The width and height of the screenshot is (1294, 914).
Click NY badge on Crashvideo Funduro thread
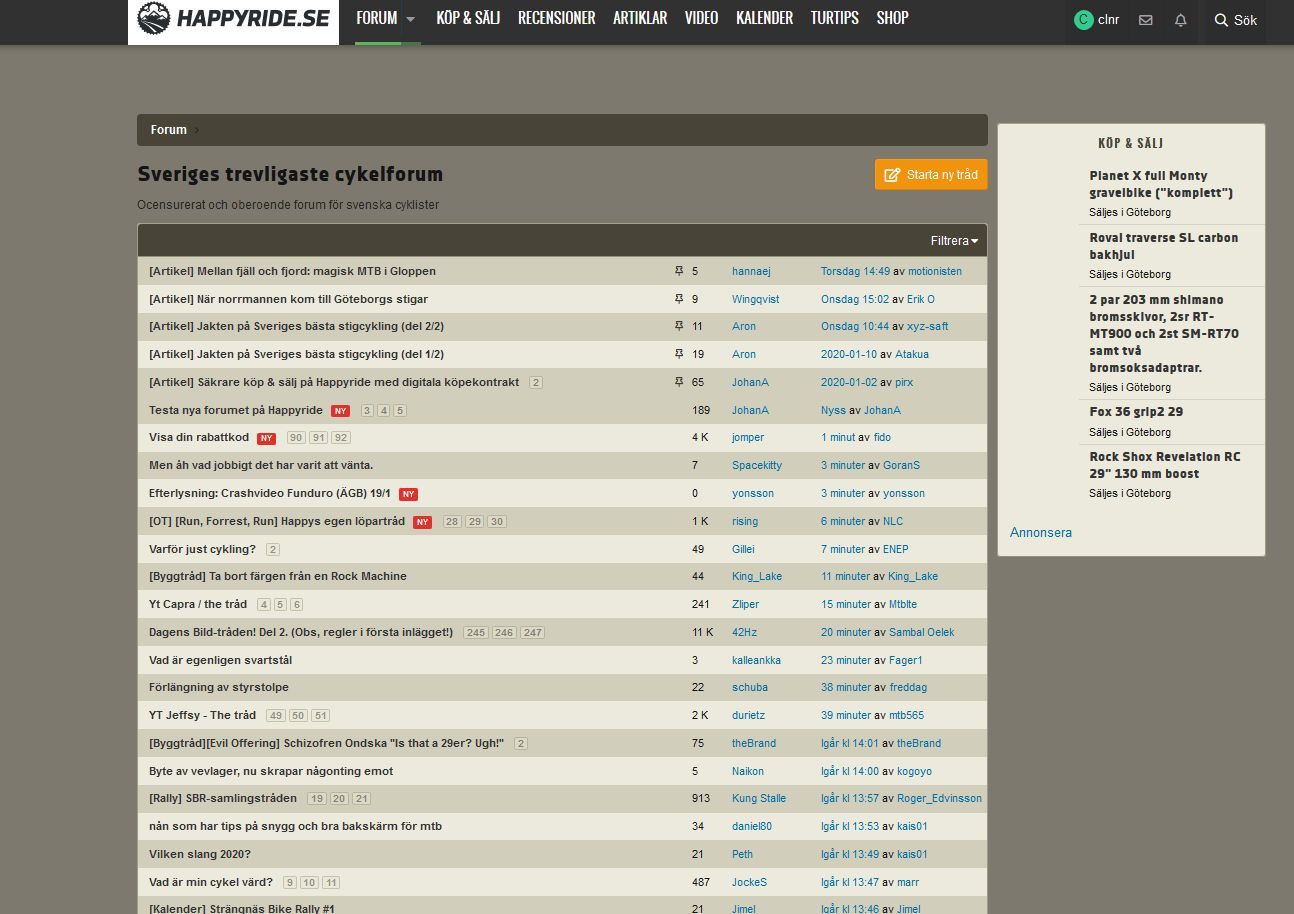point(408,494)
